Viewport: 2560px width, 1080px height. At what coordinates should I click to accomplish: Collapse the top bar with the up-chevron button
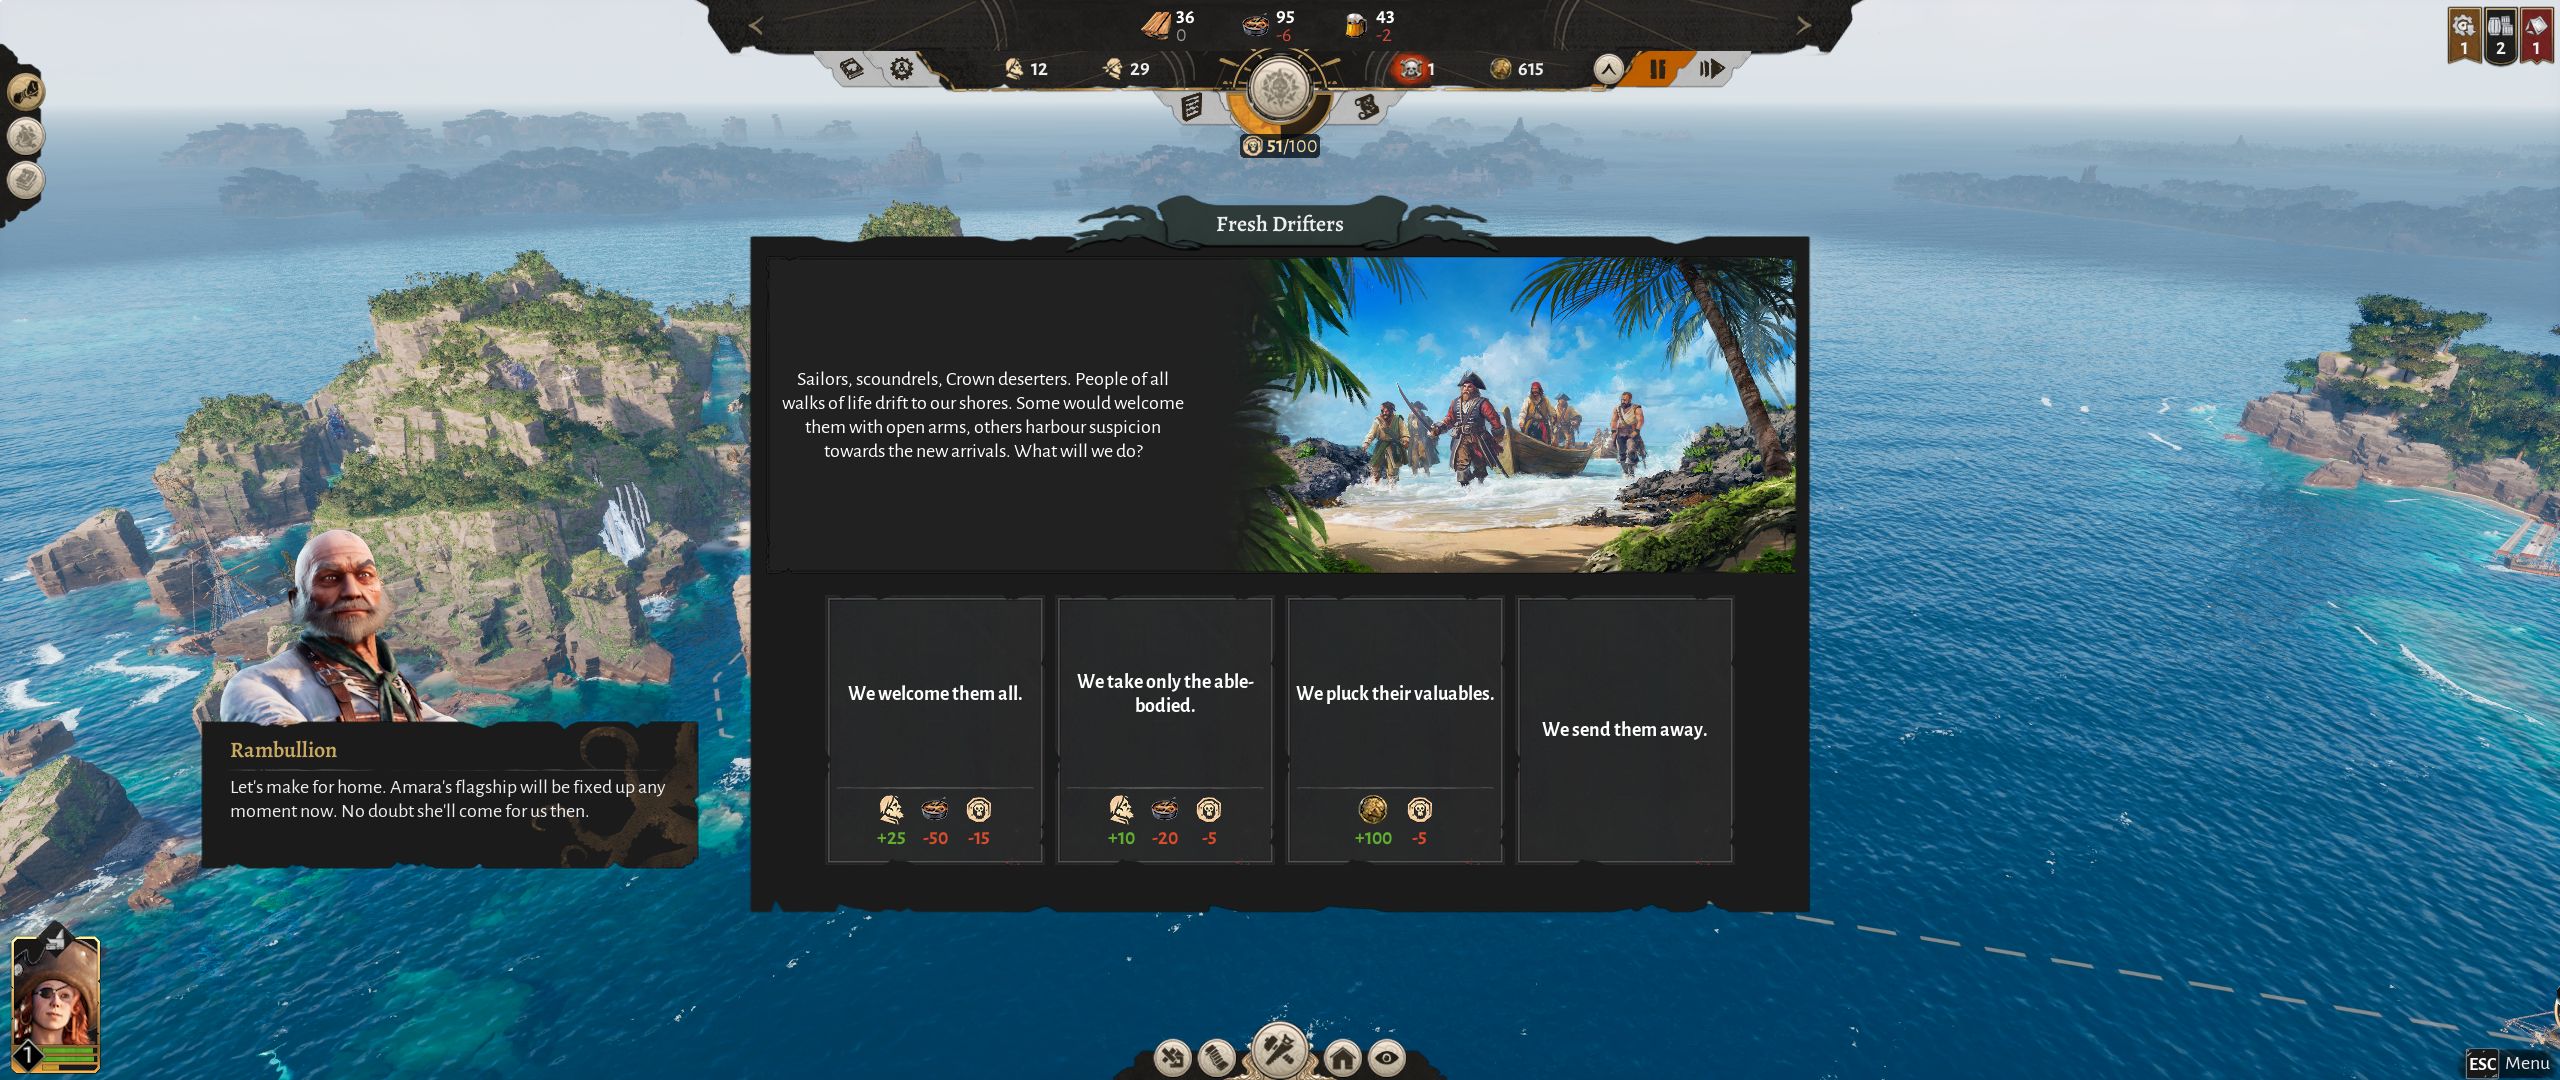coord(1608,69)
